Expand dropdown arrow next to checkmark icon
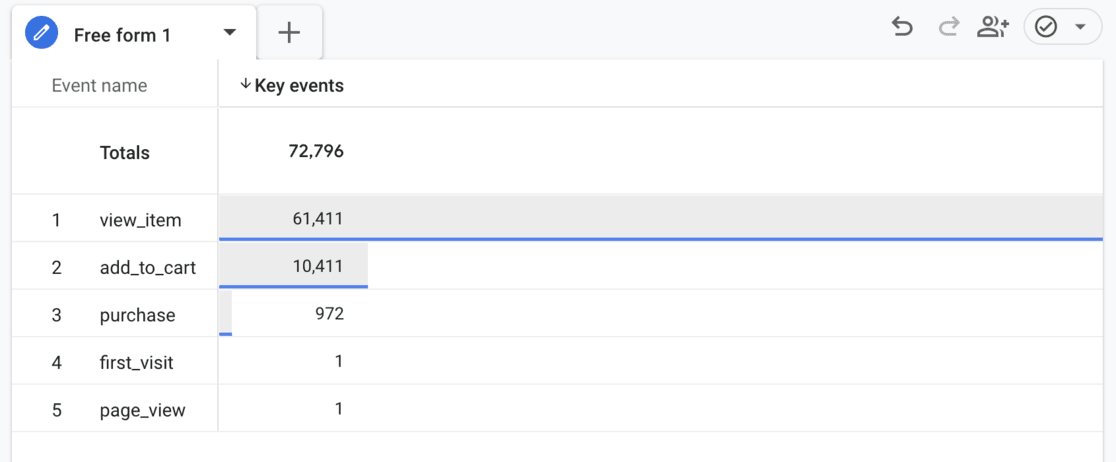The width and height of the screenshot is (1116, 462). [x=1081, y=27]
